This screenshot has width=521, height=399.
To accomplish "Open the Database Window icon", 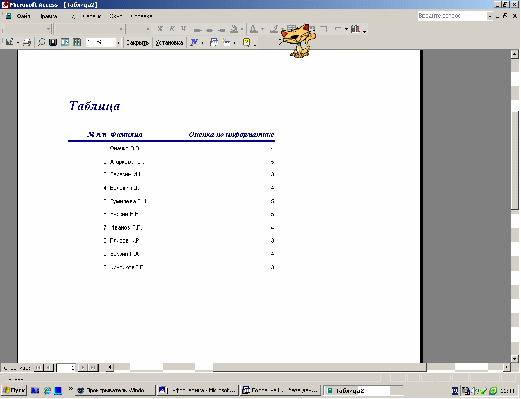I will click(x=214, y=42).
